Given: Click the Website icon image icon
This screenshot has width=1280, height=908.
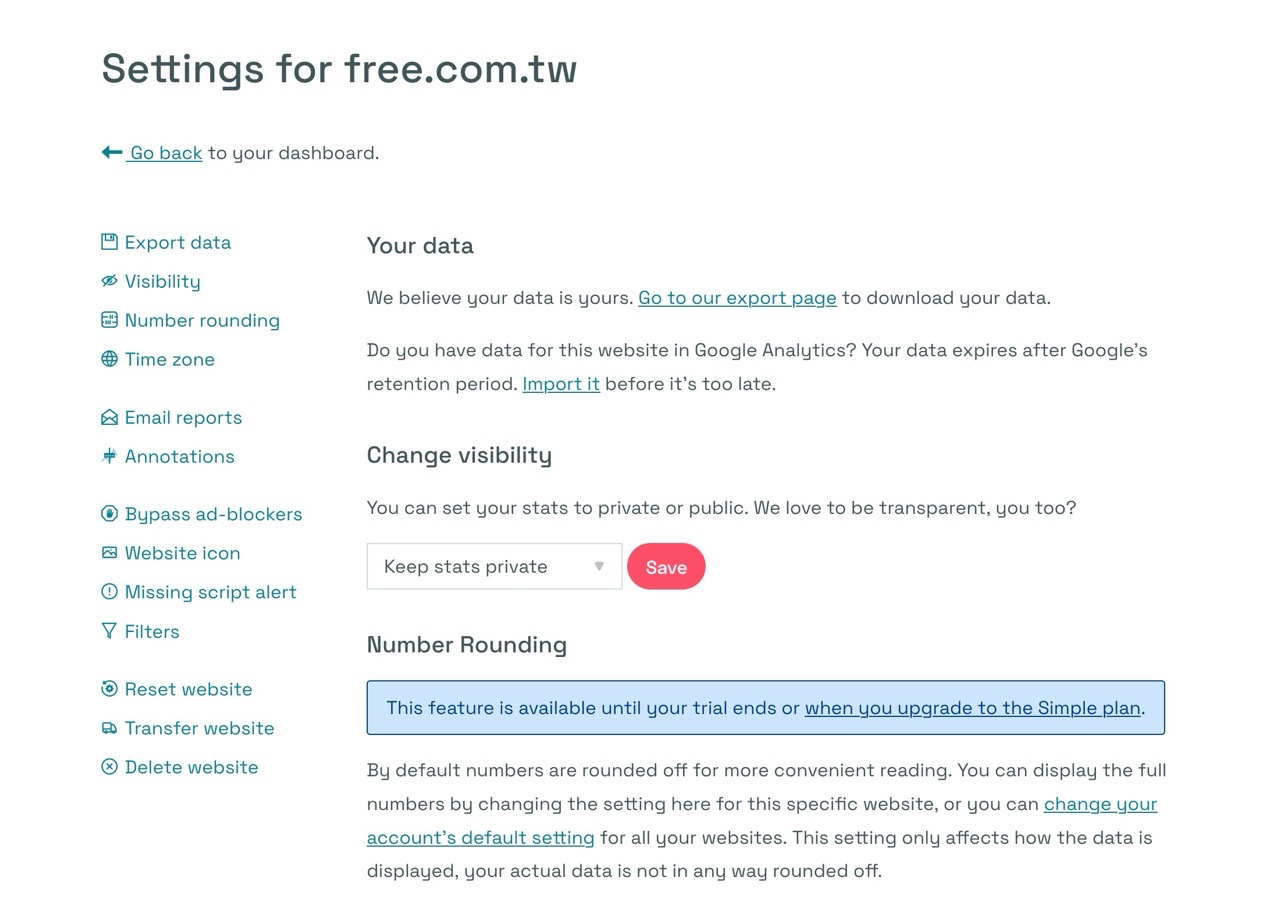Looking at the screenshot, I should click(109, 553).
